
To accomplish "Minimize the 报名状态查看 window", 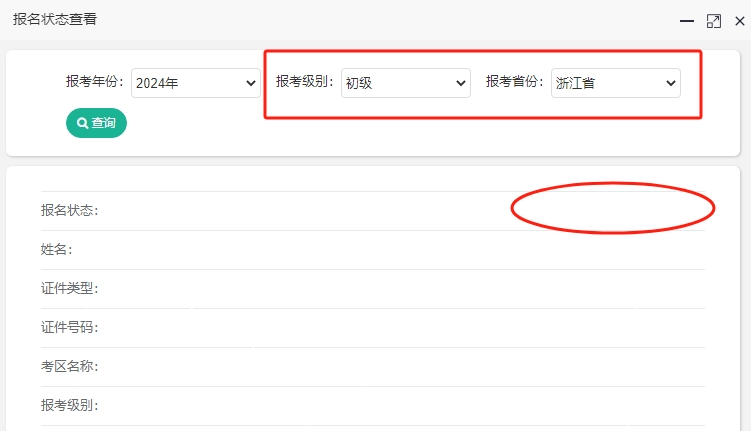I will [687, 21].
